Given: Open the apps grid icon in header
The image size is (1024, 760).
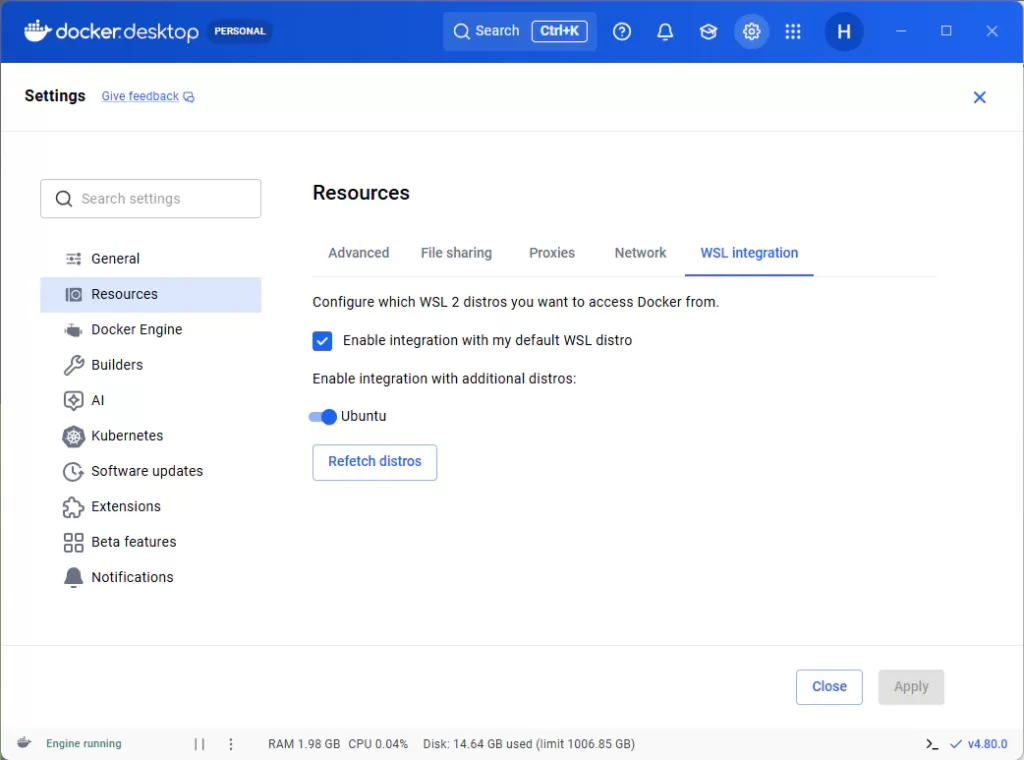Looking at the screenshot, I should tap(793, 31).
